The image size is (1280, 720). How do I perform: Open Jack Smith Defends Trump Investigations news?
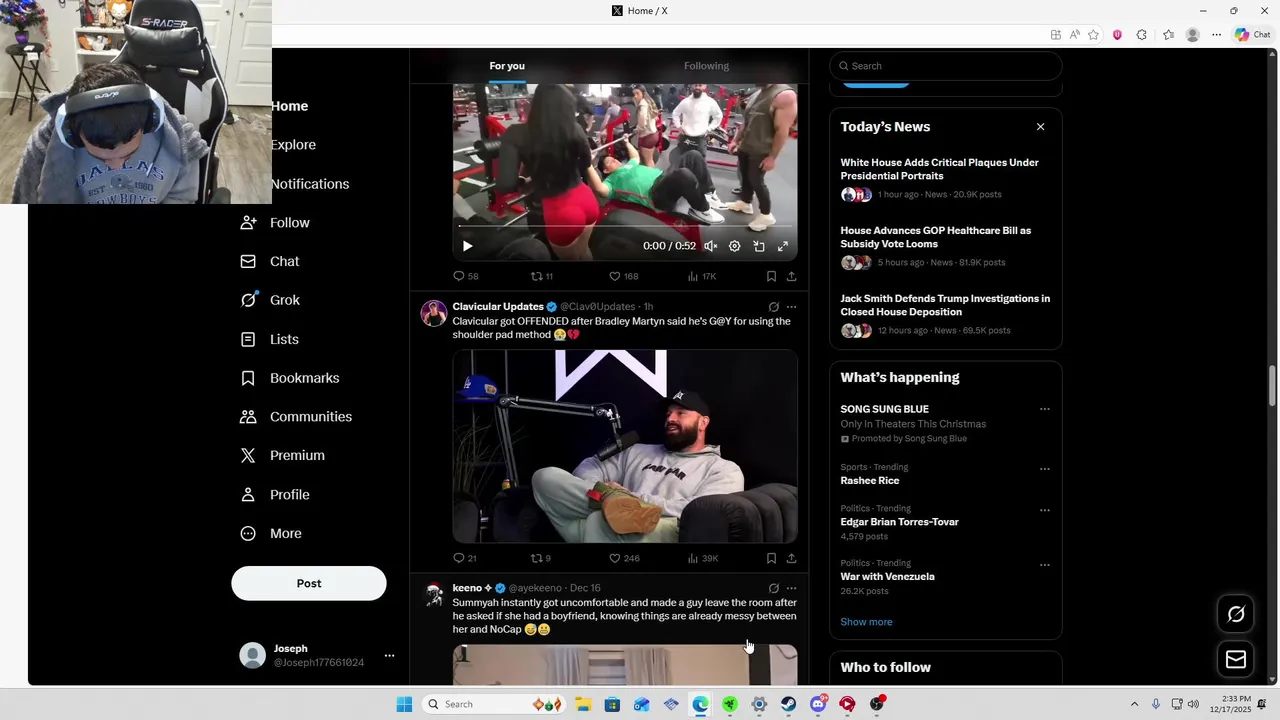[945, 314]
